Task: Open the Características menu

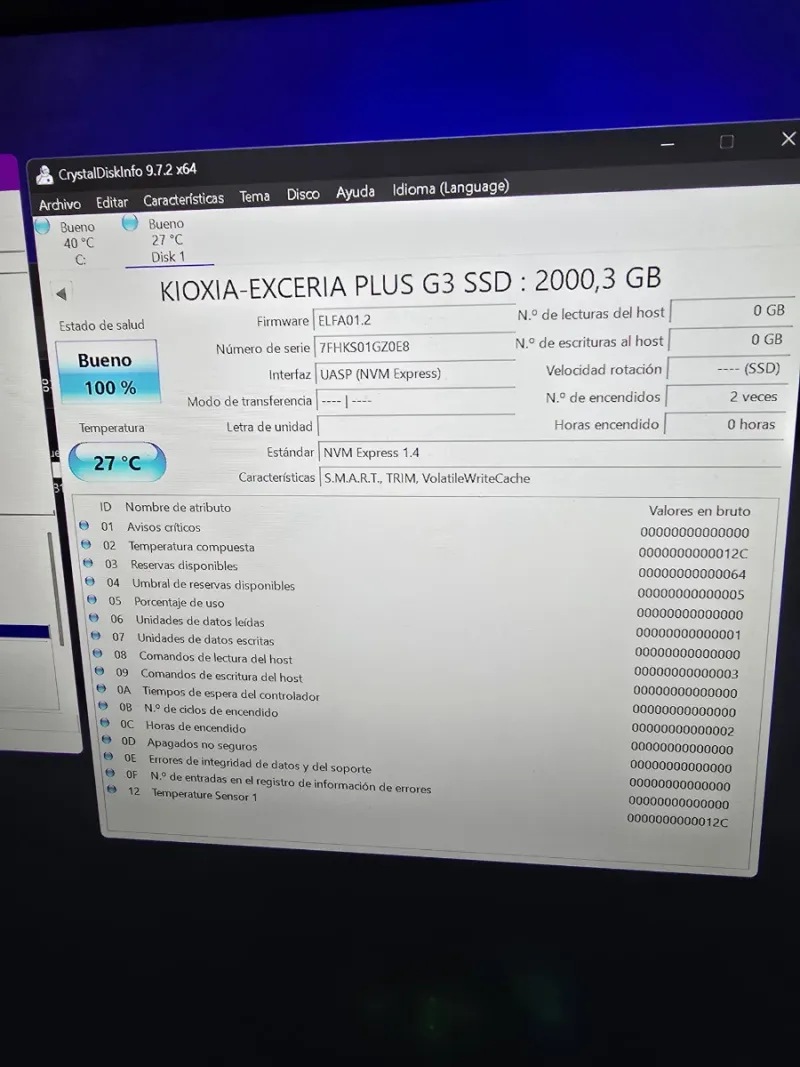Action: [x=183, y=199]
